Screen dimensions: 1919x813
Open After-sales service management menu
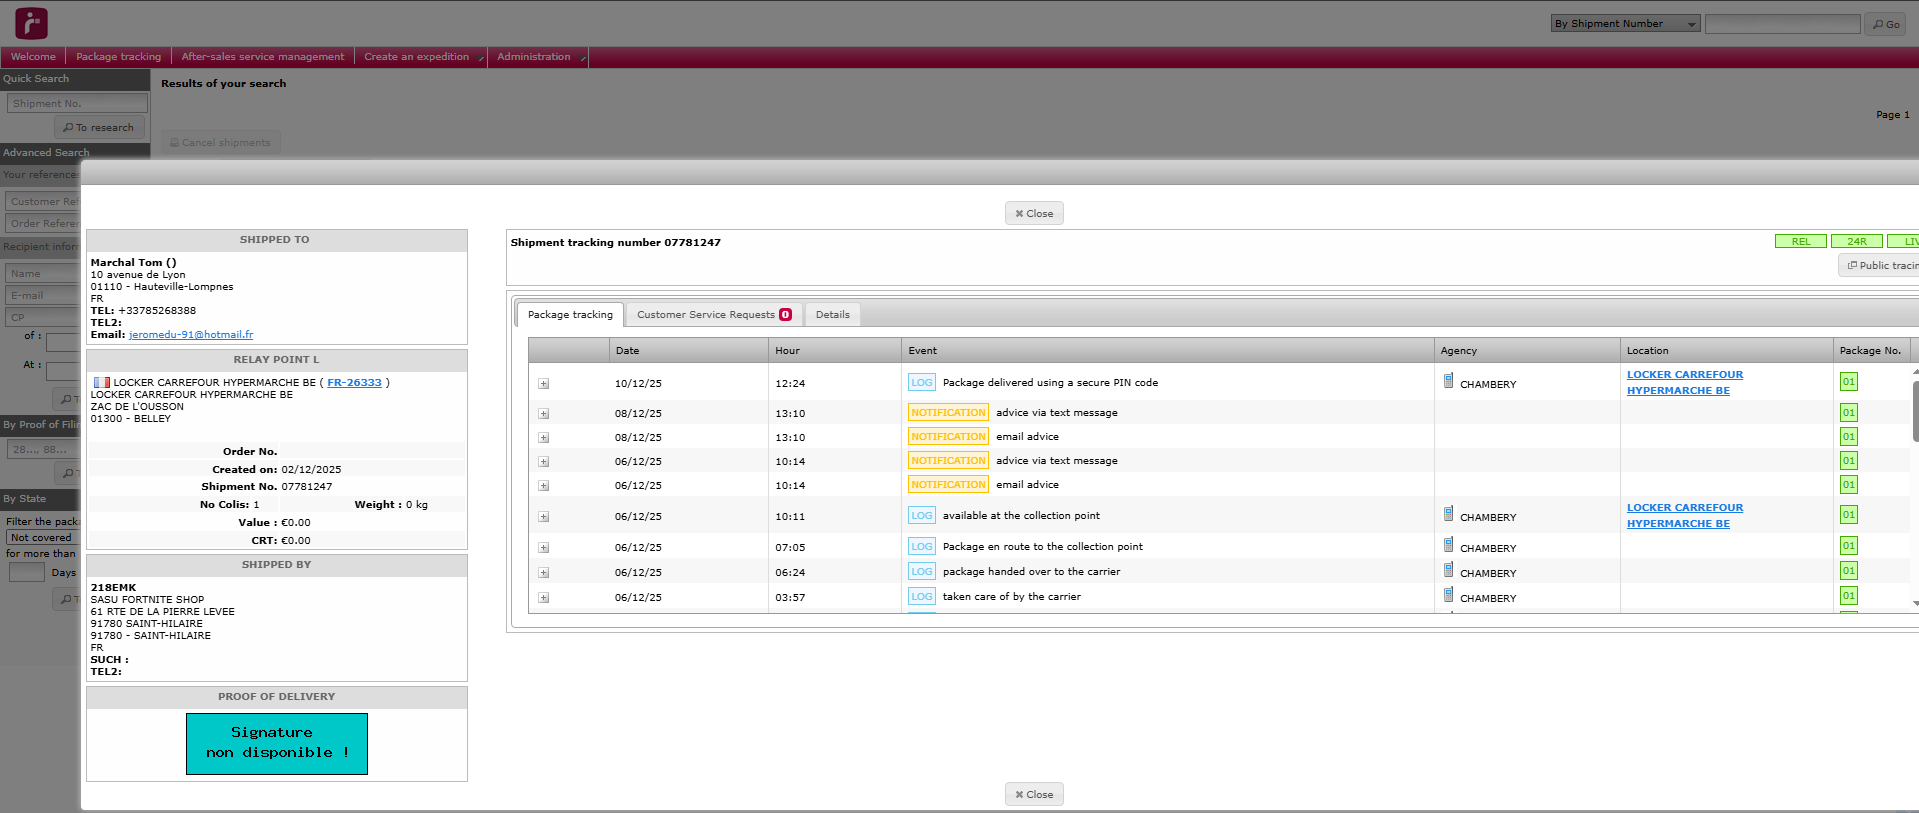[262, 57]
